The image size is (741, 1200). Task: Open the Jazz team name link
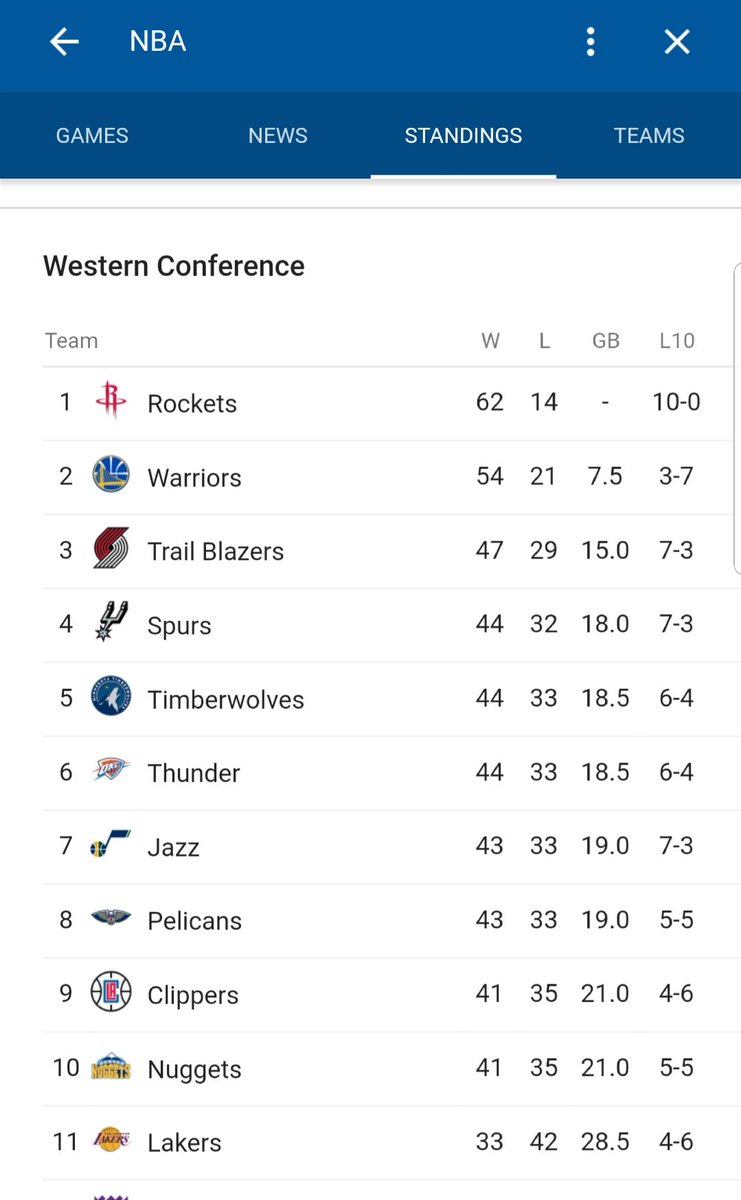(173, 847)
